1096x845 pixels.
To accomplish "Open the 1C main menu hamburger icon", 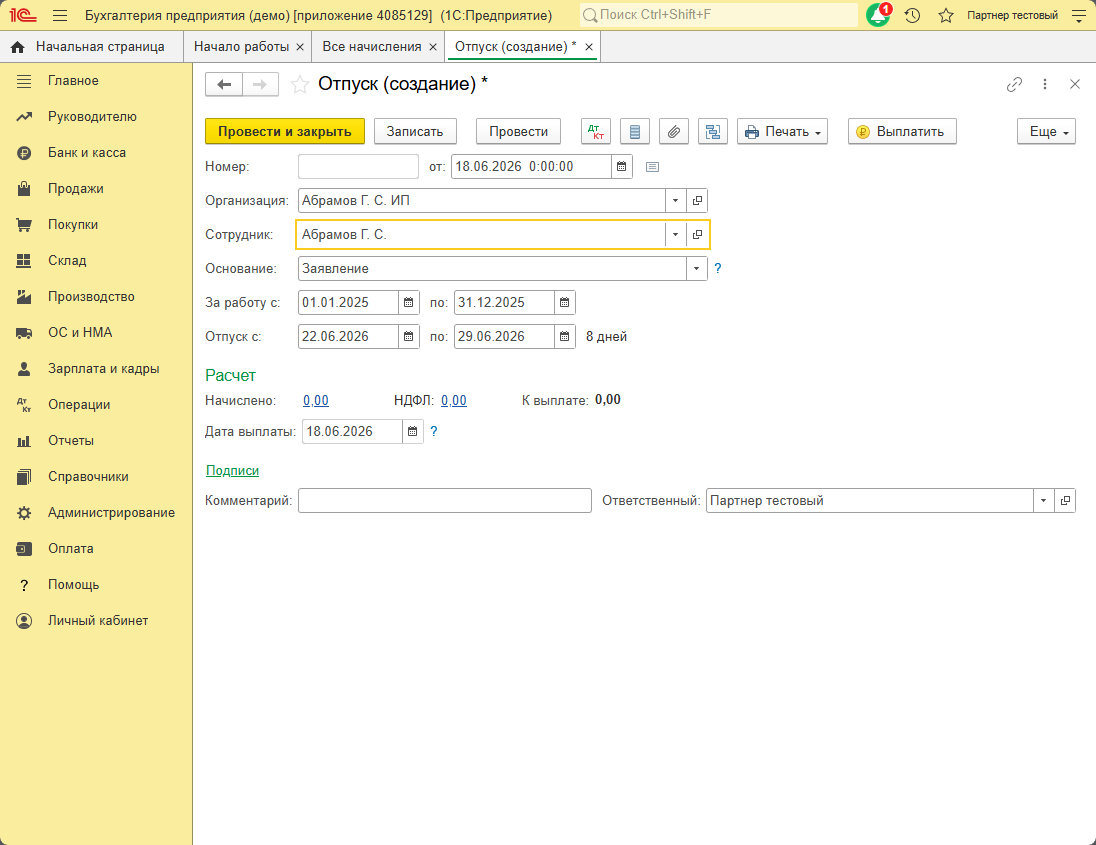I will pos(60,15).
